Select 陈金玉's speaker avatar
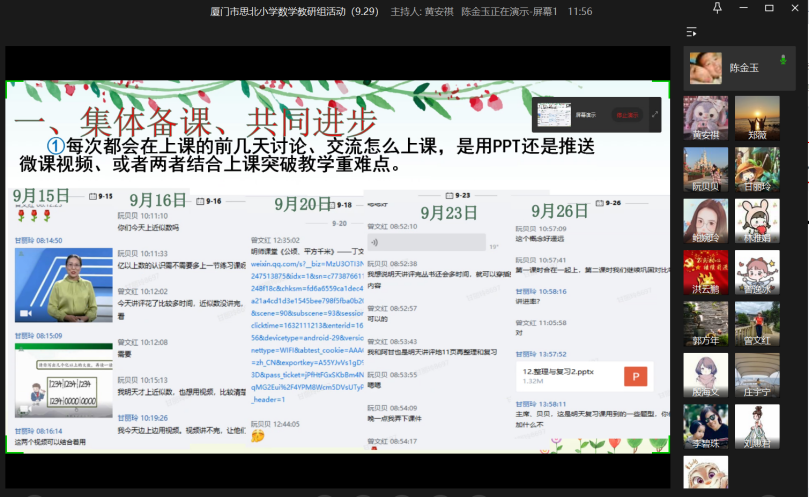Image resolution: width=809 pixels, height=497 pixels. click(706, 68)
